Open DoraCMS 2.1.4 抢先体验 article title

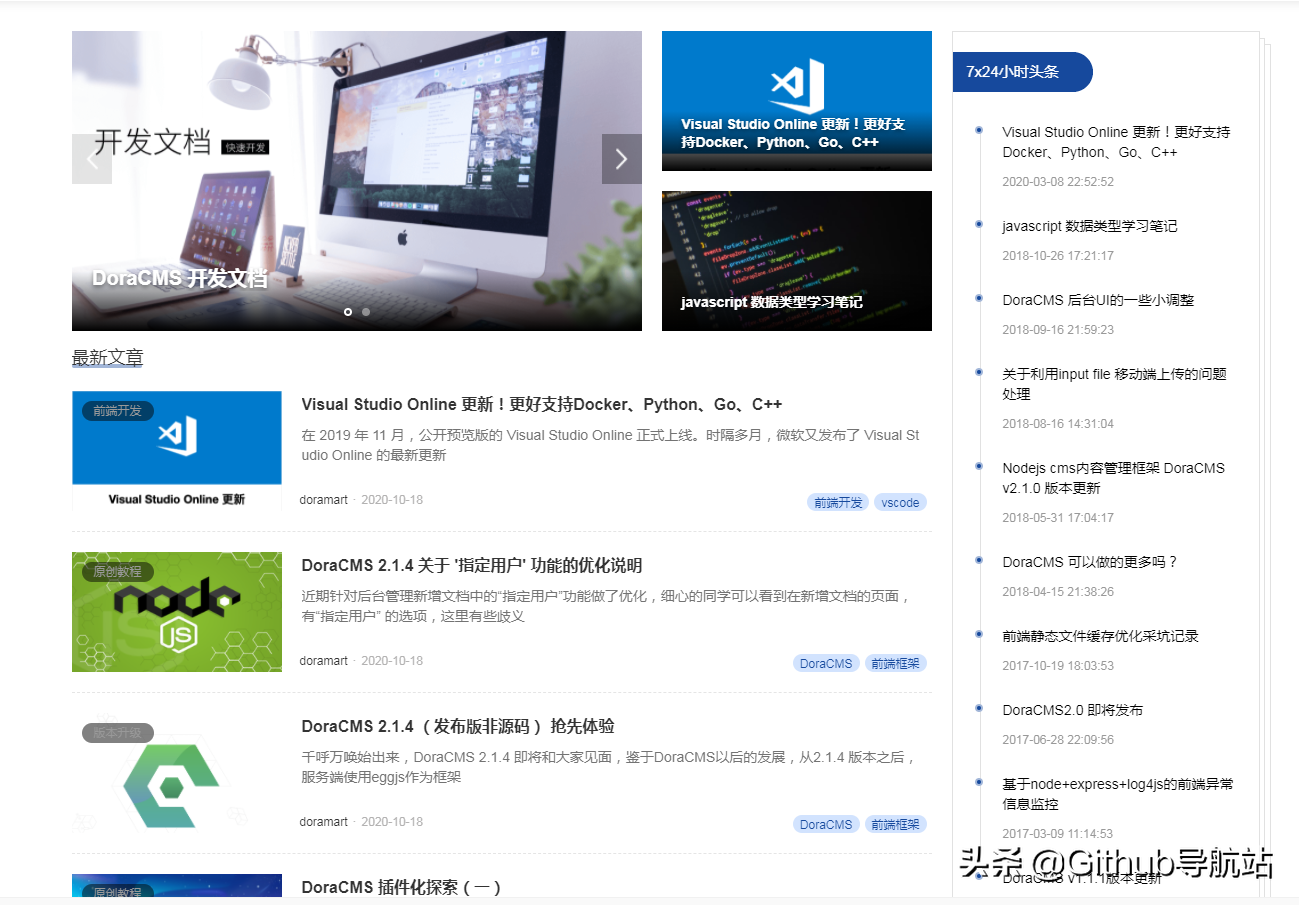458,726
